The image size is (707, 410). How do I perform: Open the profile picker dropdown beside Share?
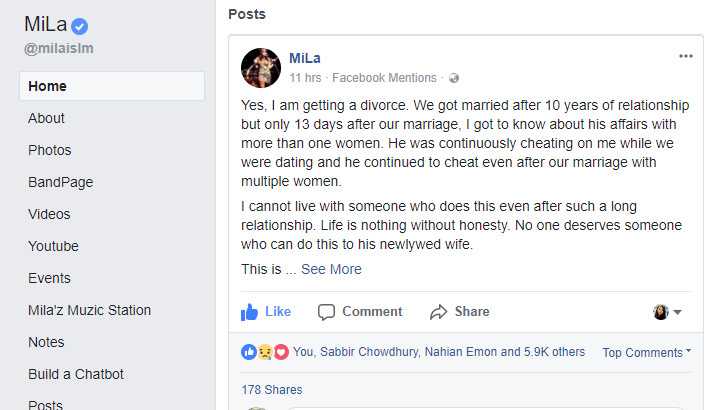667,312
